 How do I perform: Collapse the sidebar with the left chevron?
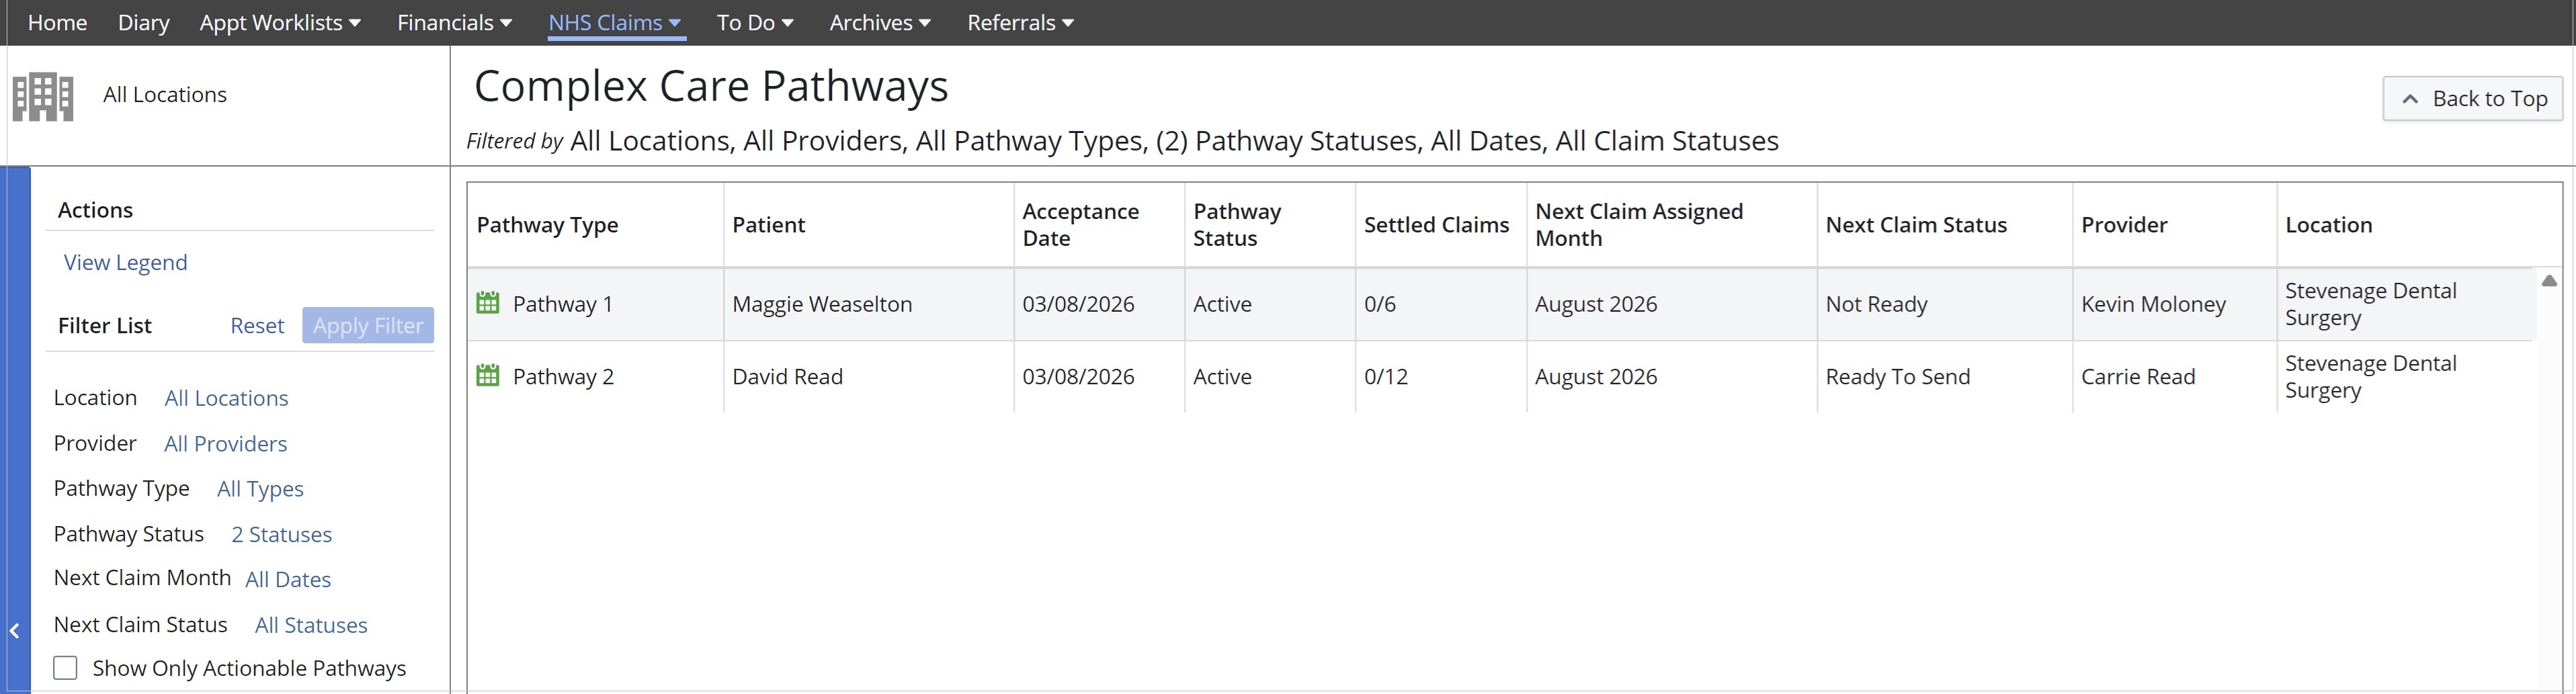15,631
